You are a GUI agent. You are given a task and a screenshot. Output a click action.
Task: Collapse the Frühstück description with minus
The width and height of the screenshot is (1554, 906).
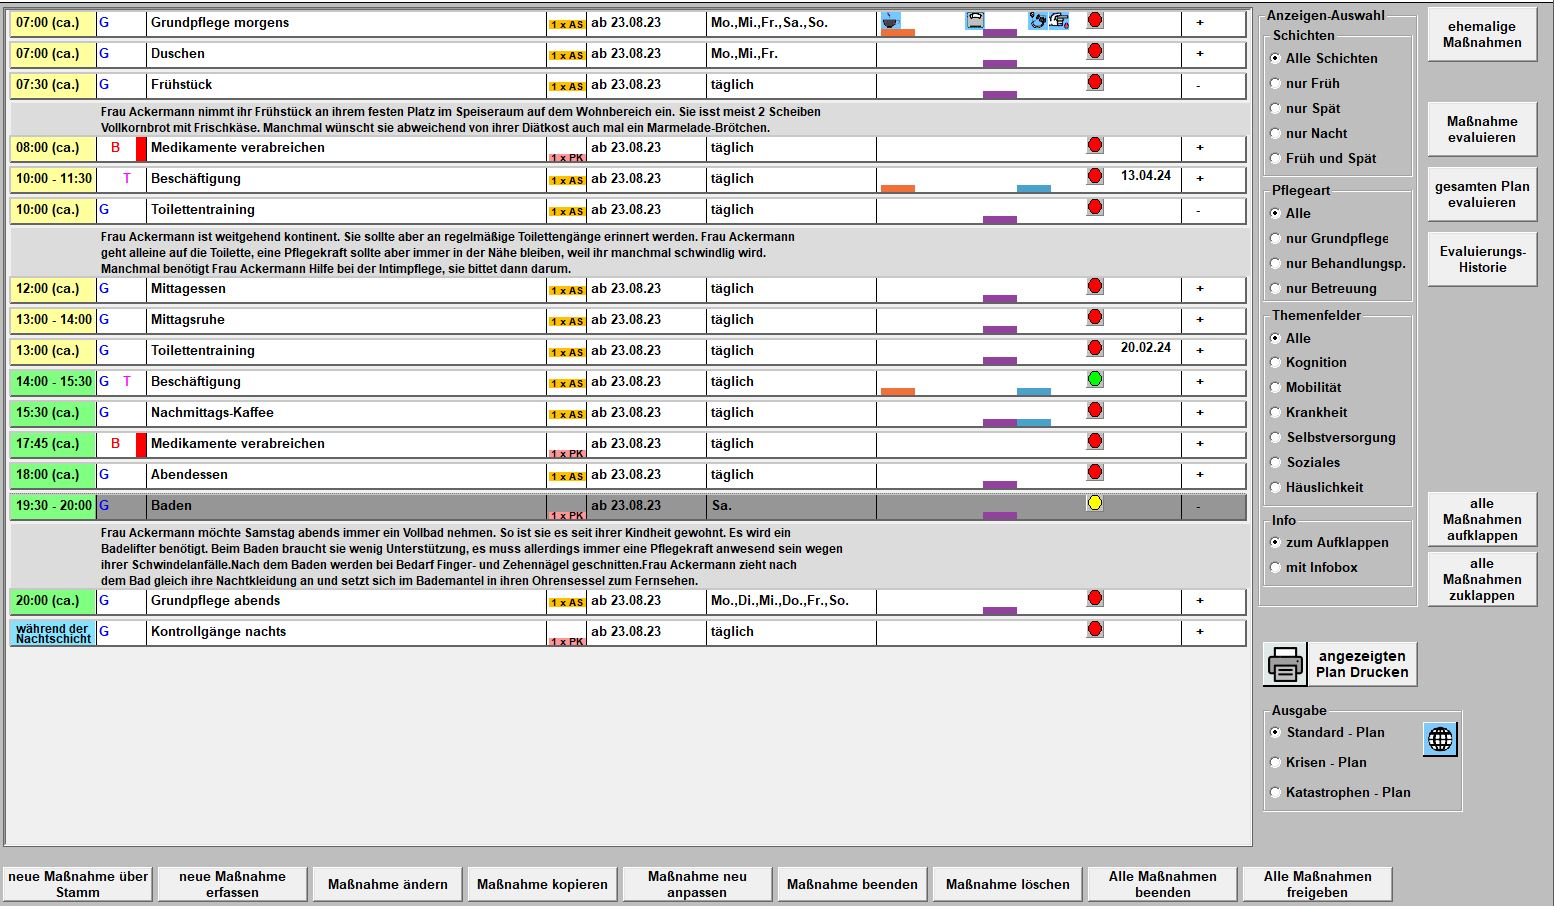pos(1199,86)
